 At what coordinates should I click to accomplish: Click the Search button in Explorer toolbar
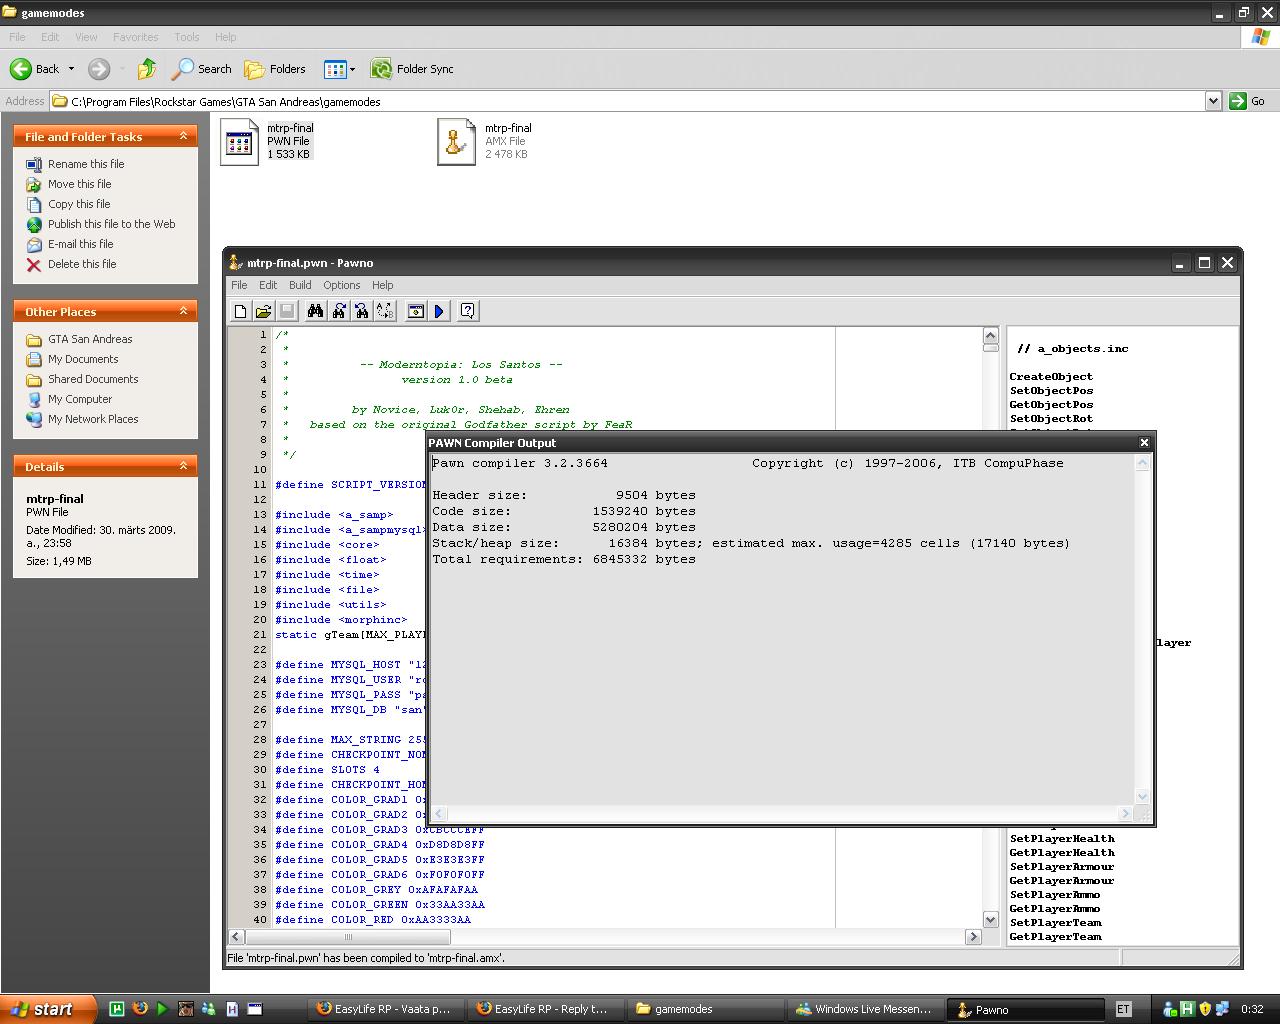201,69
